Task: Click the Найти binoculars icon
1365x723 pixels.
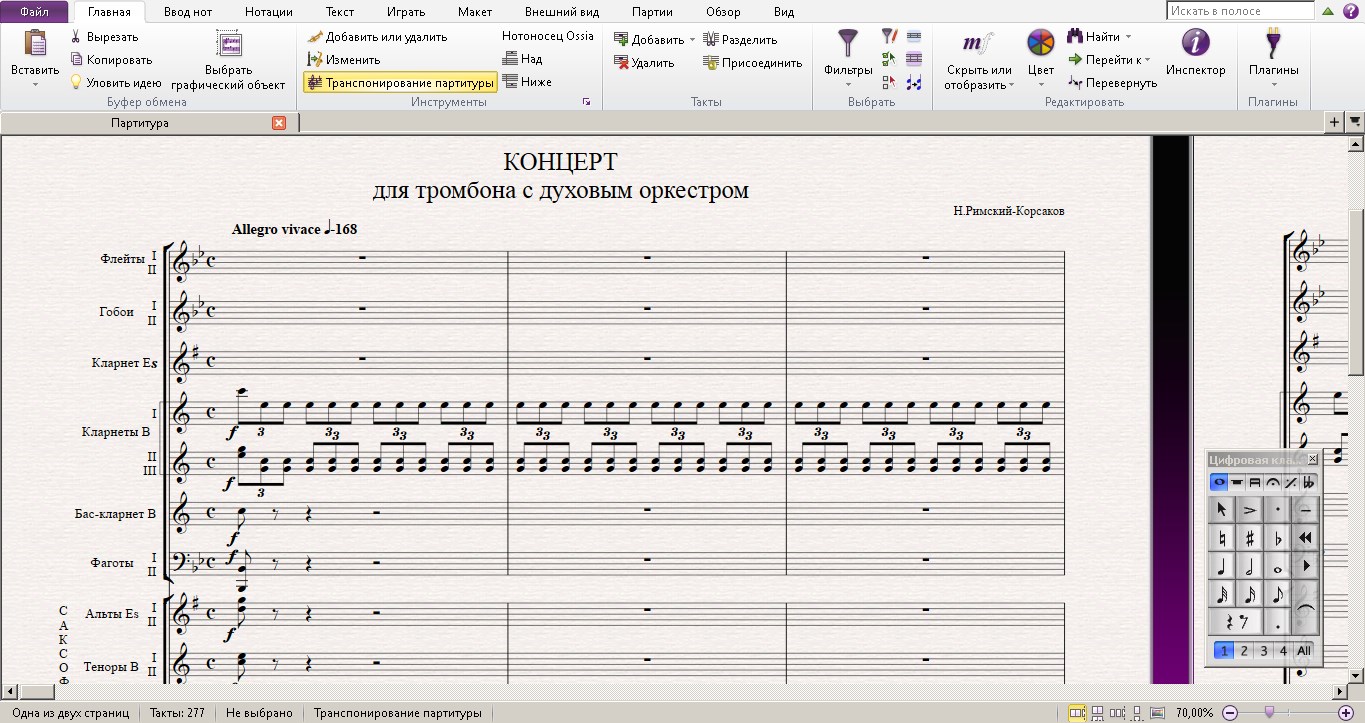Action: pyautogui.click(x=1076, y=37)
